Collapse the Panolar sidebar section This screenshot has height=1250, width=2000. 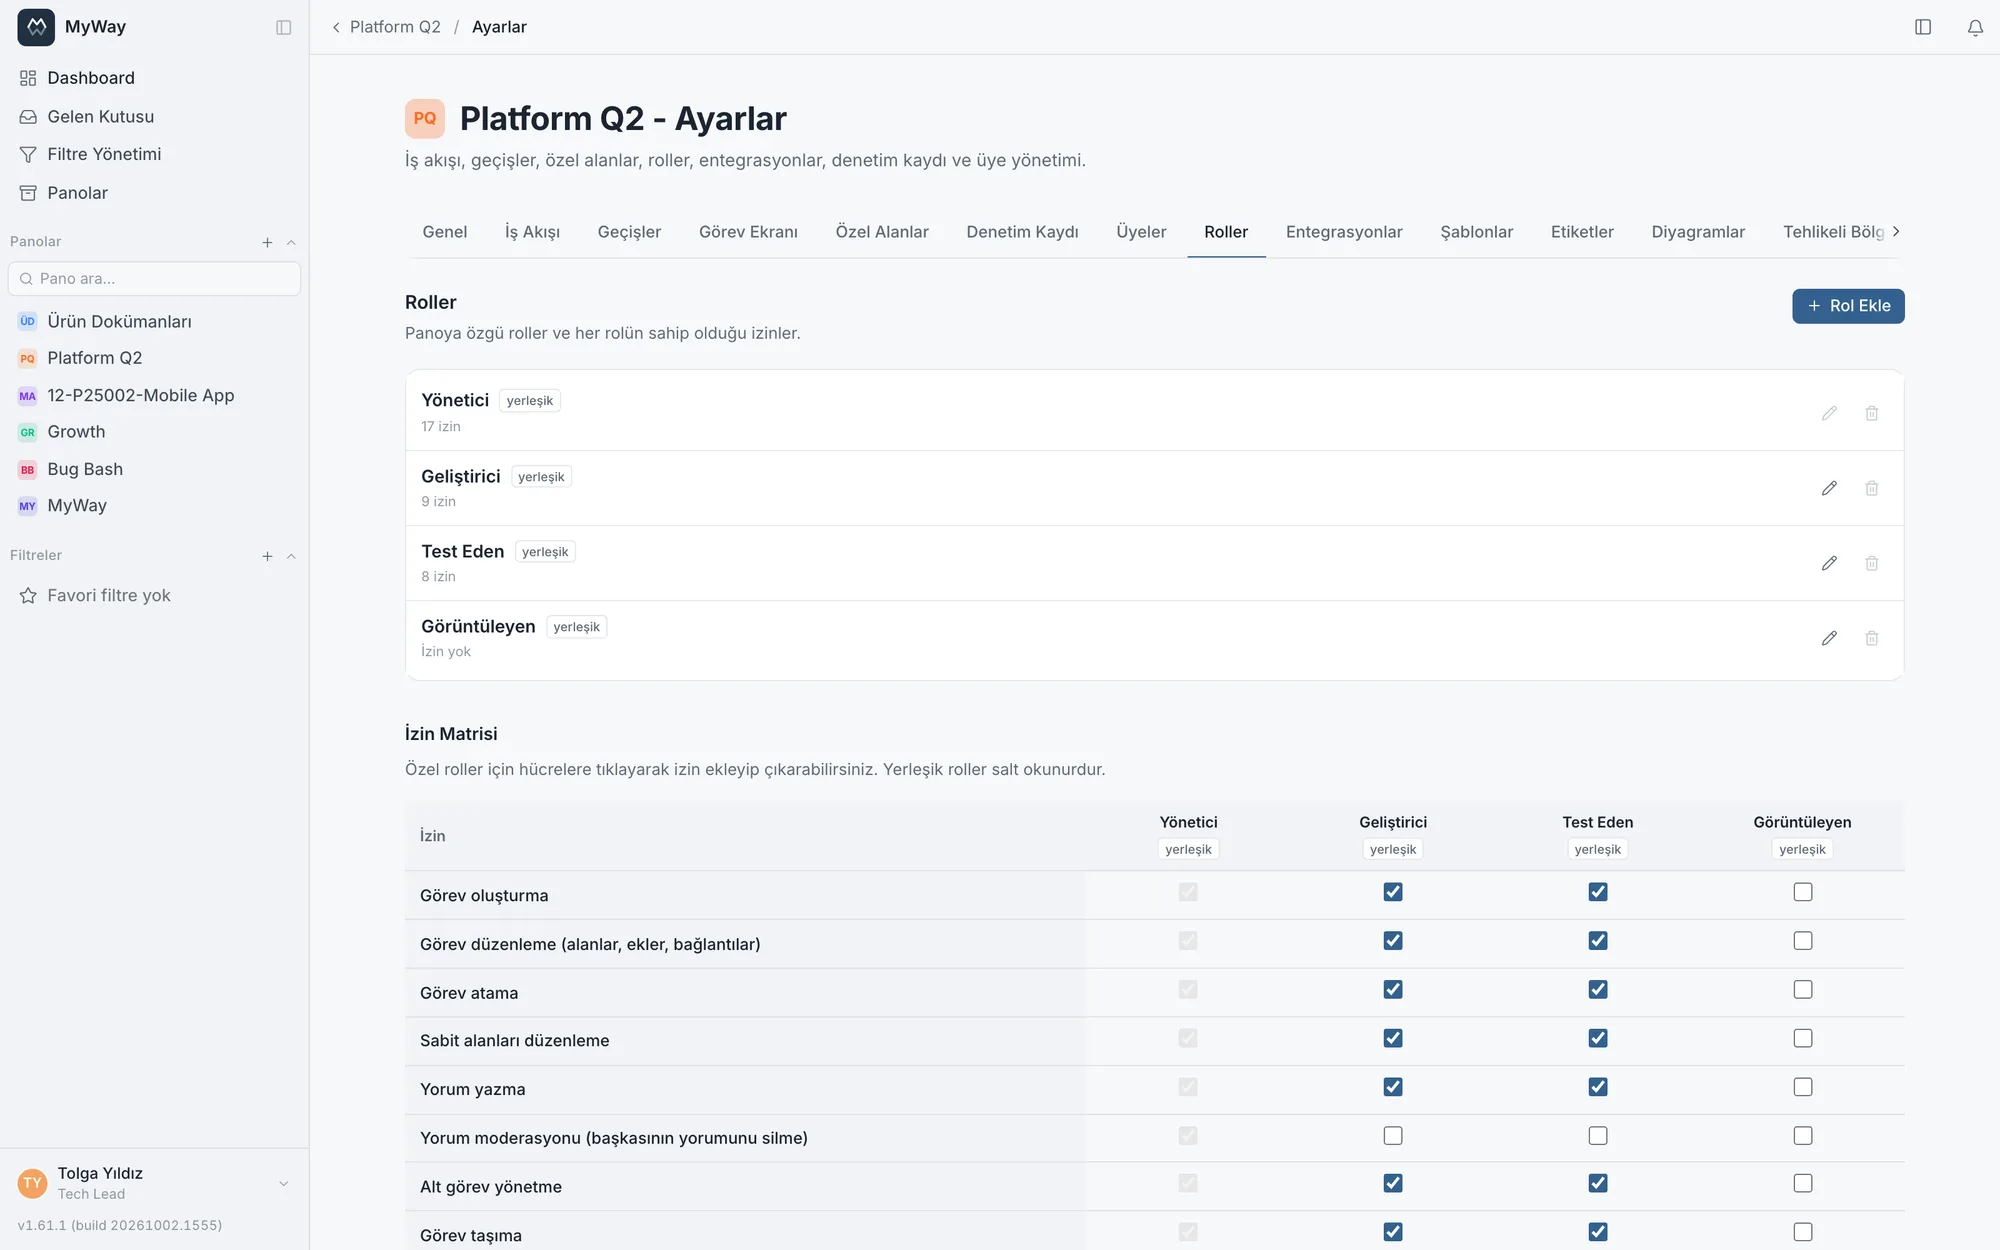tap(291, 242)
